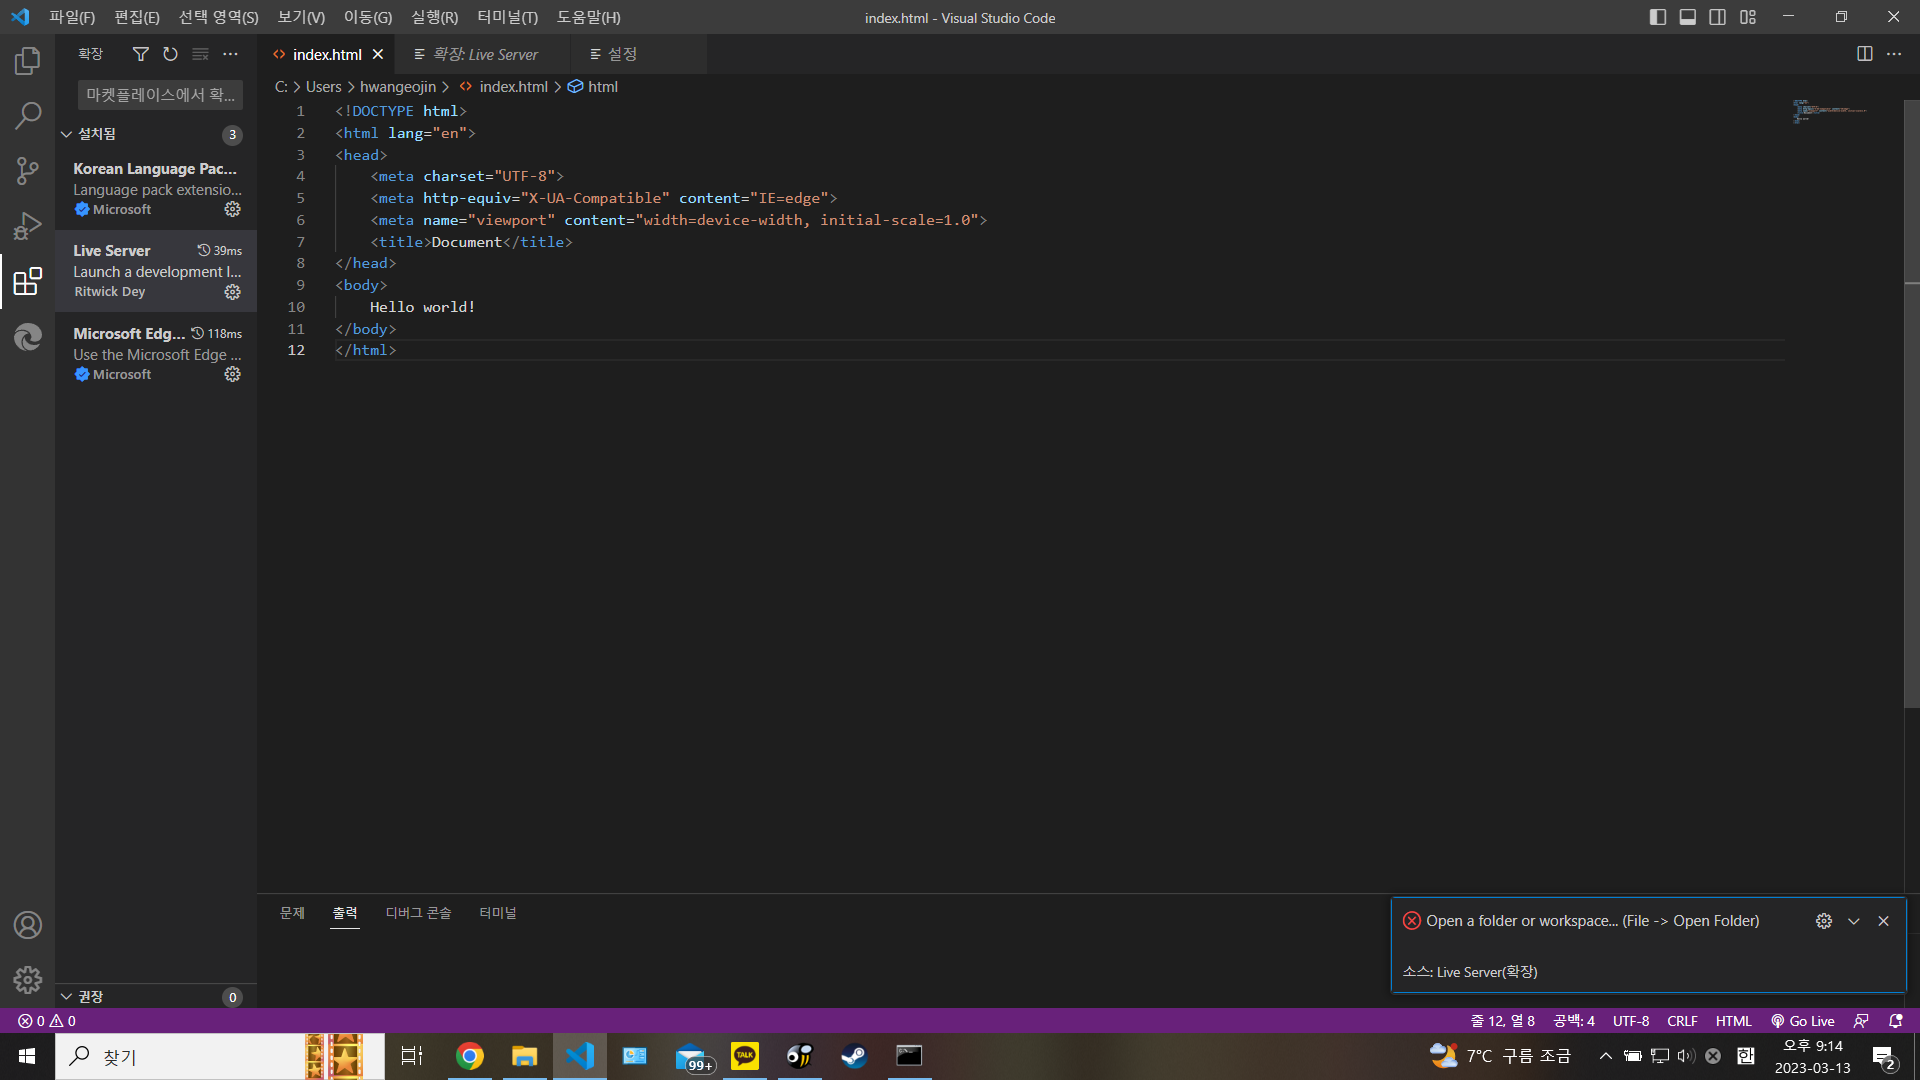Click Go Live in status bar
This screenshot has height=1080, width=1920.
pyautogui.click(x=1802, y=1021)
